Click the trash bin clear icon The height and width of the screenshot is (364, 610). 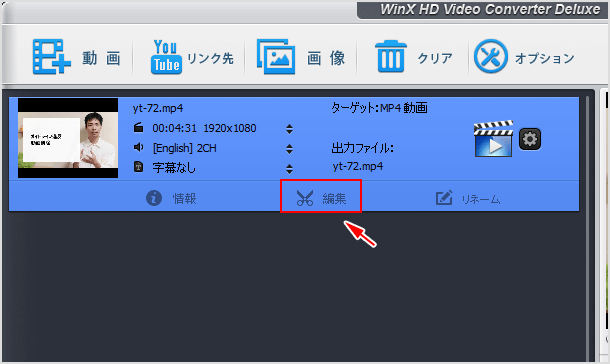coord(391,57)
